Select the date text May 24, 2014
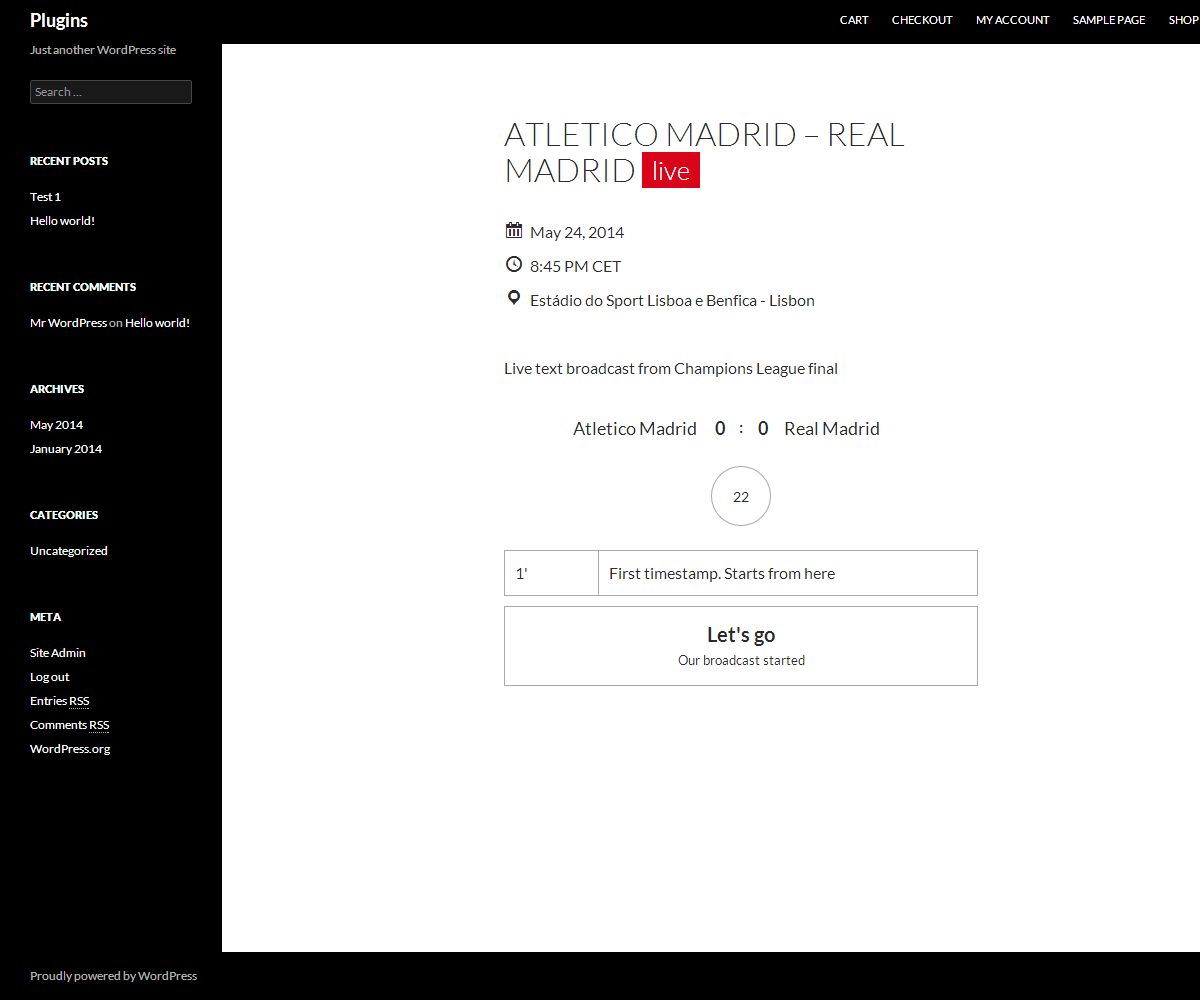Screen dimensions: 1200x1000 [x=577, y=232]
